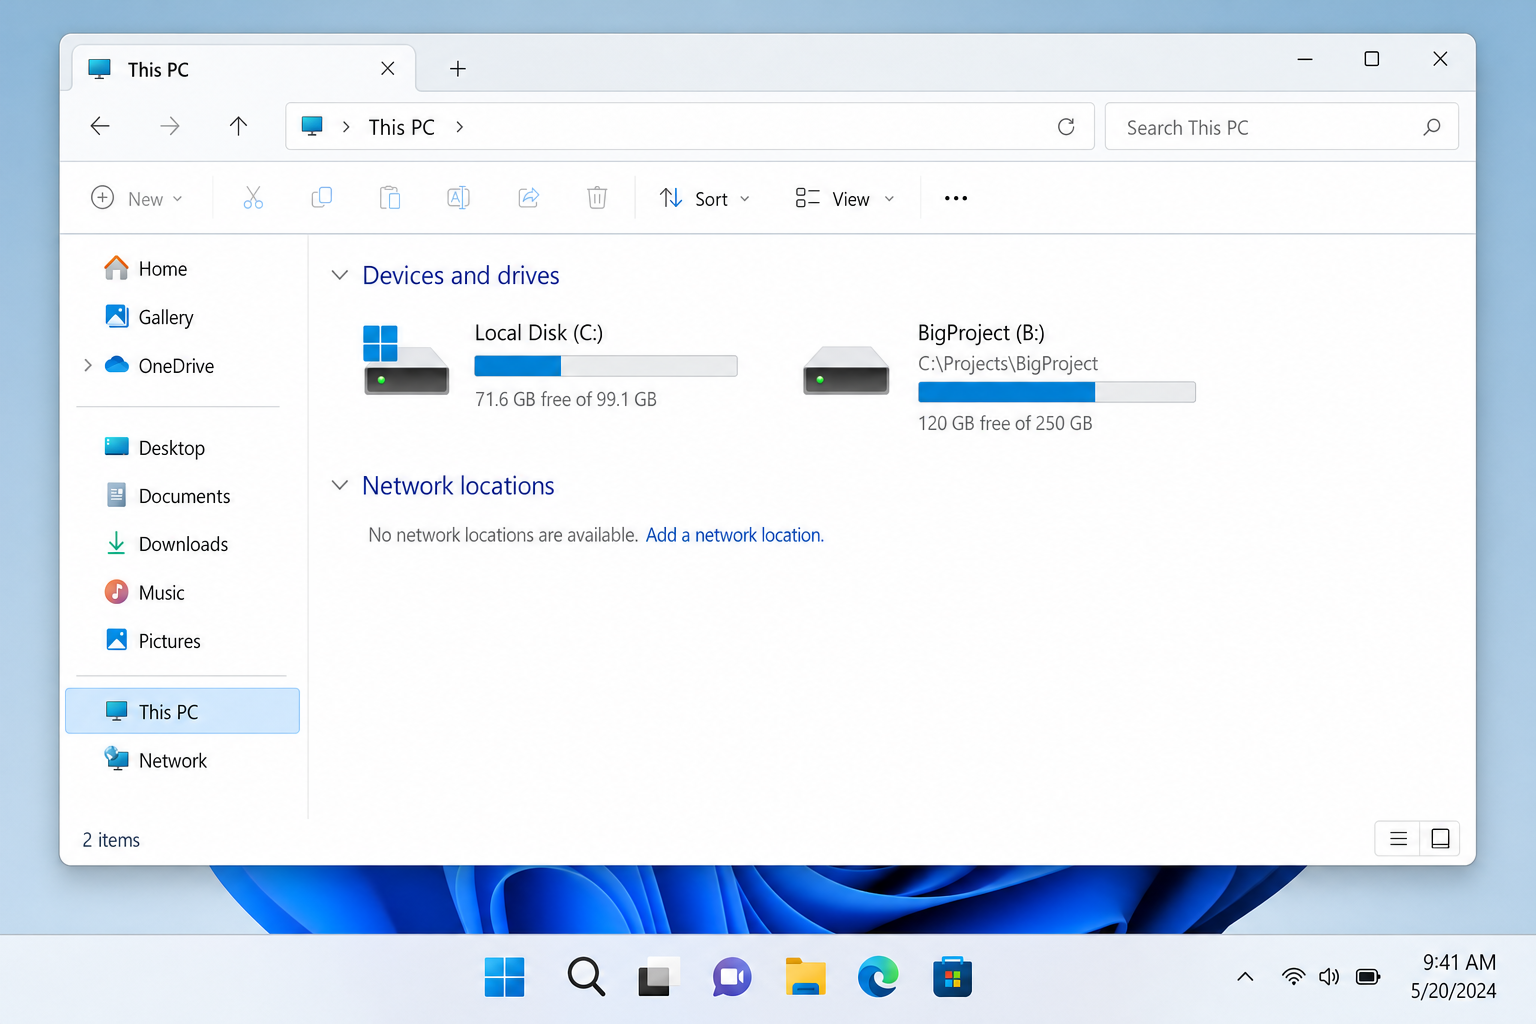Screen dimensions: 1536x1024
Task: Click the Local Disk (C:) capacity bar
Action: (606, 366)
